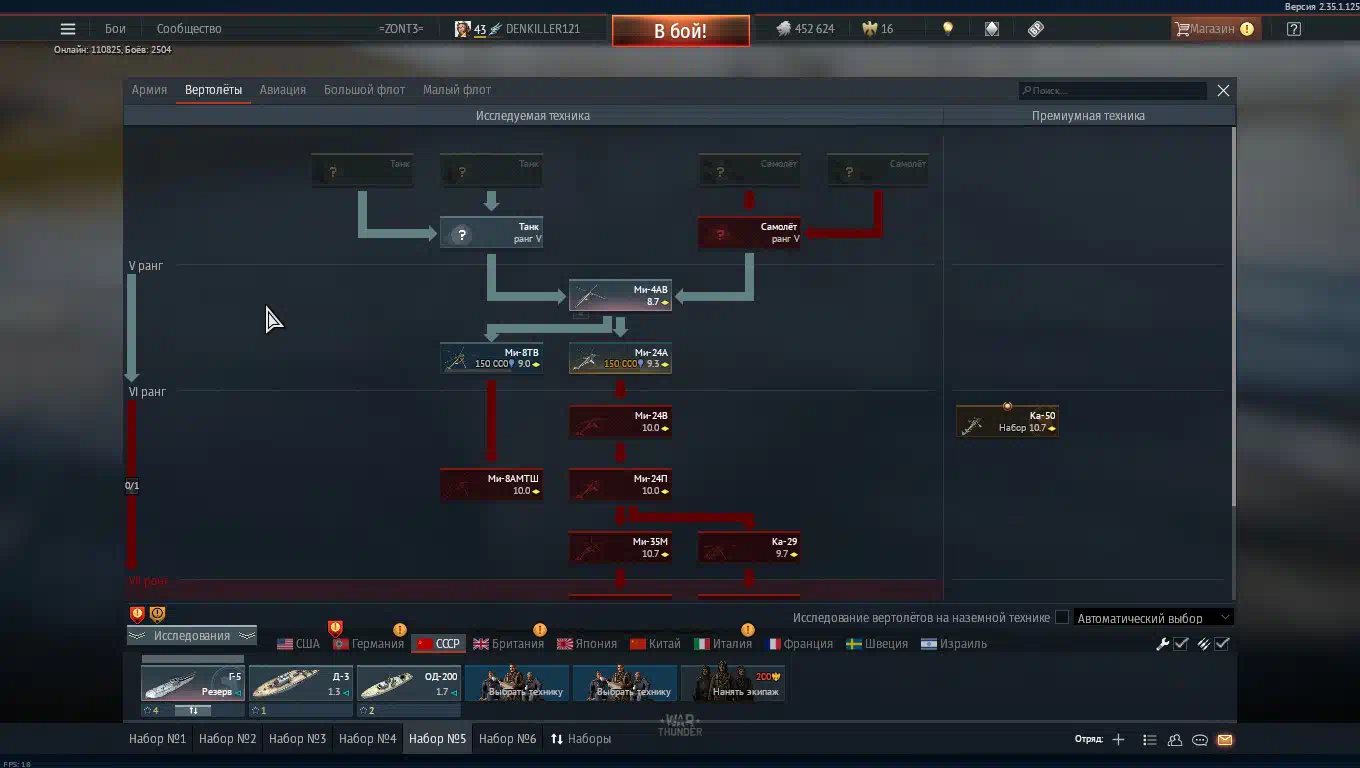Screen dimensions: 1360x768
Task: Switch to the Большой флот tab
Action: tap(364, 90)
